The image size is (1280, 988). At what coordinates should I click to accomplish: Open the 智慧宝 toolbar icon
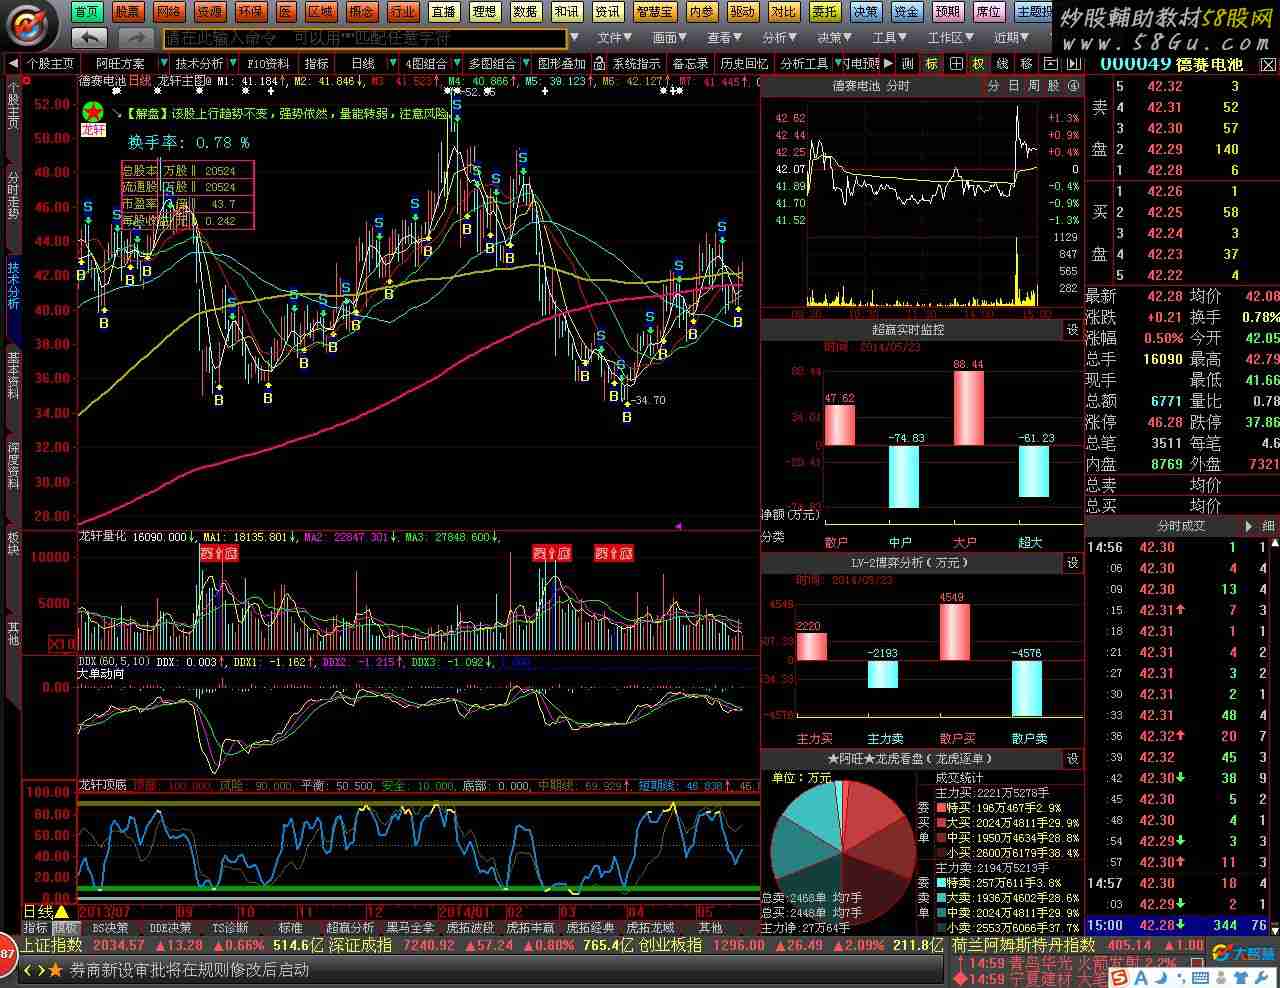pos(655,12)
